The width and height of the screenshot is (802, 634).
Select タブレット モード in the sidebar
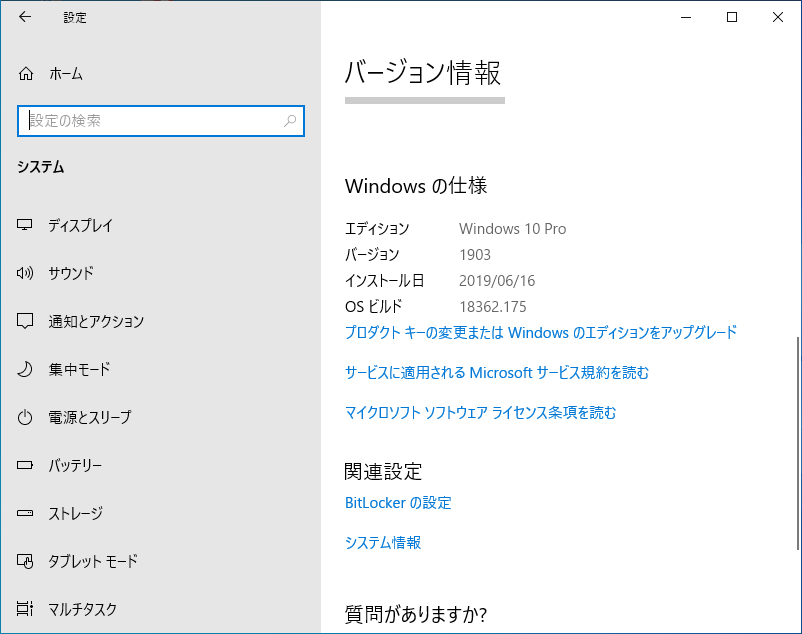coord(93,561)
